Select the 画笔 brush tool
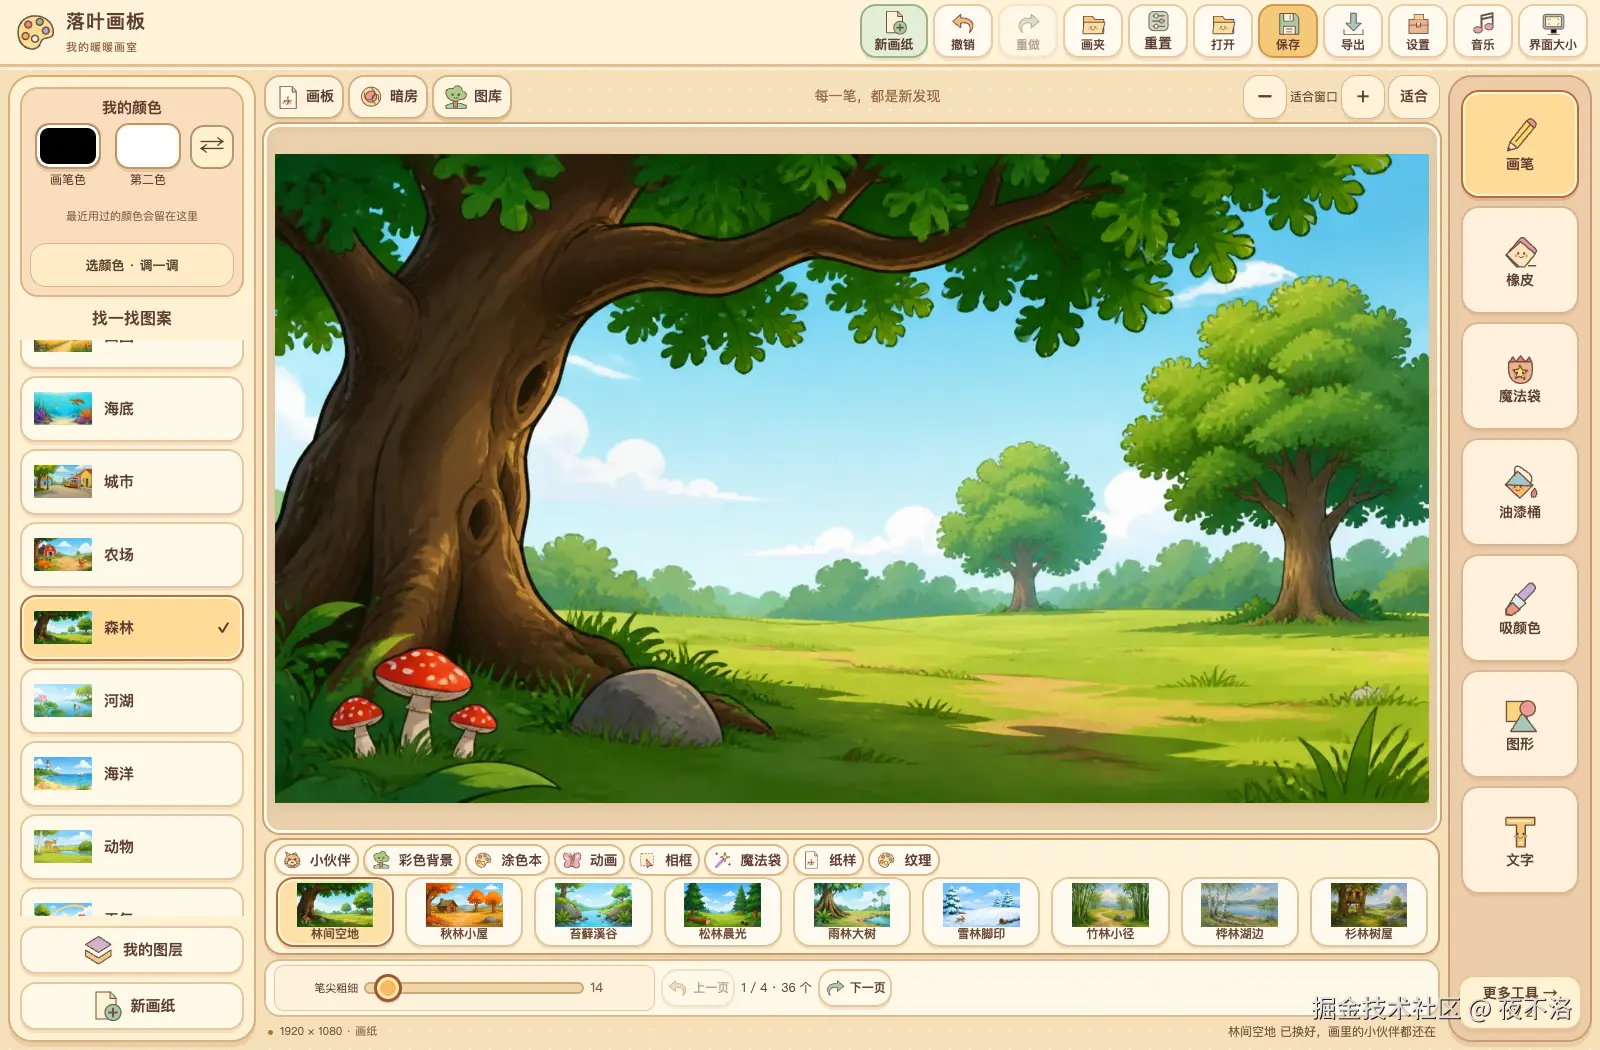Viewport: 1600px width, 1050px height. (1520, 144)
